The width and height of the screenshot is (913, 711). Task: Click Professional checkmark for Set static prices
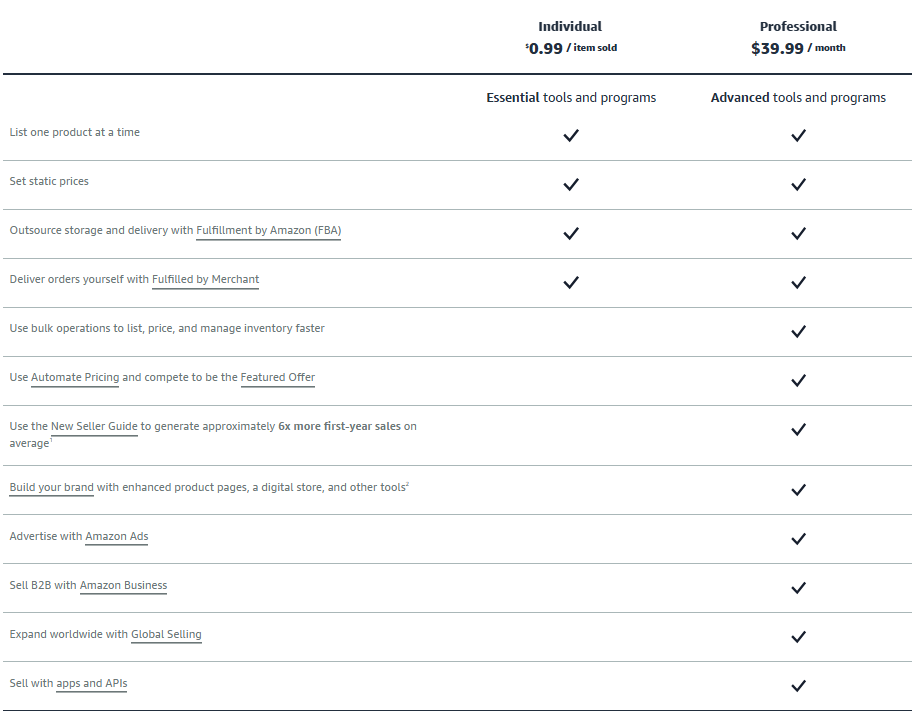tap(798, 184)
